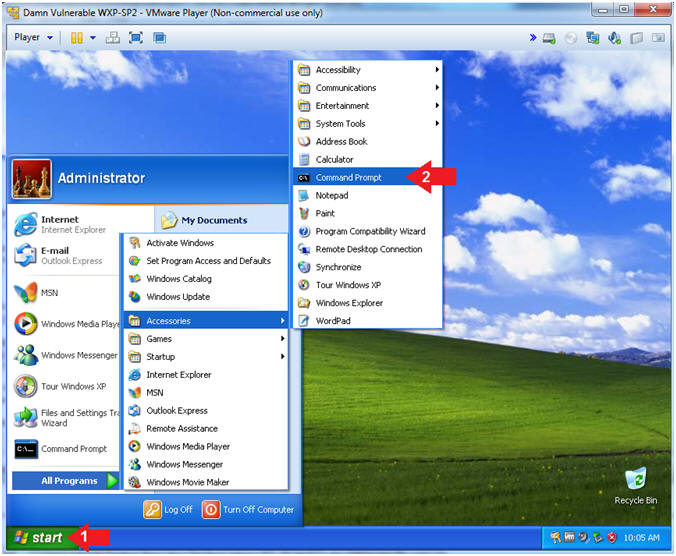
Task: Launch WordPad
Action: 368,321
